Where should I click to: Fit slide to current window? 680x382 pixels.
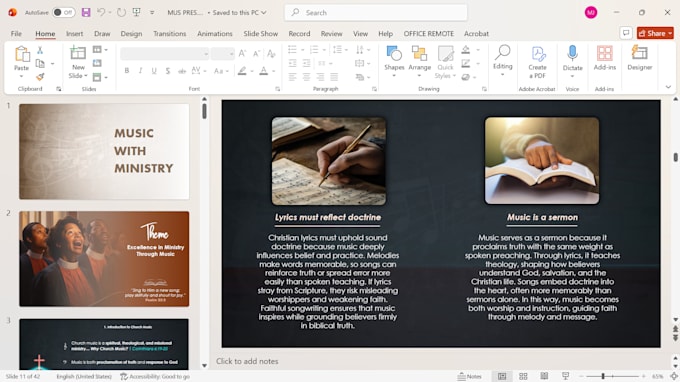click(x=674, y=376)
